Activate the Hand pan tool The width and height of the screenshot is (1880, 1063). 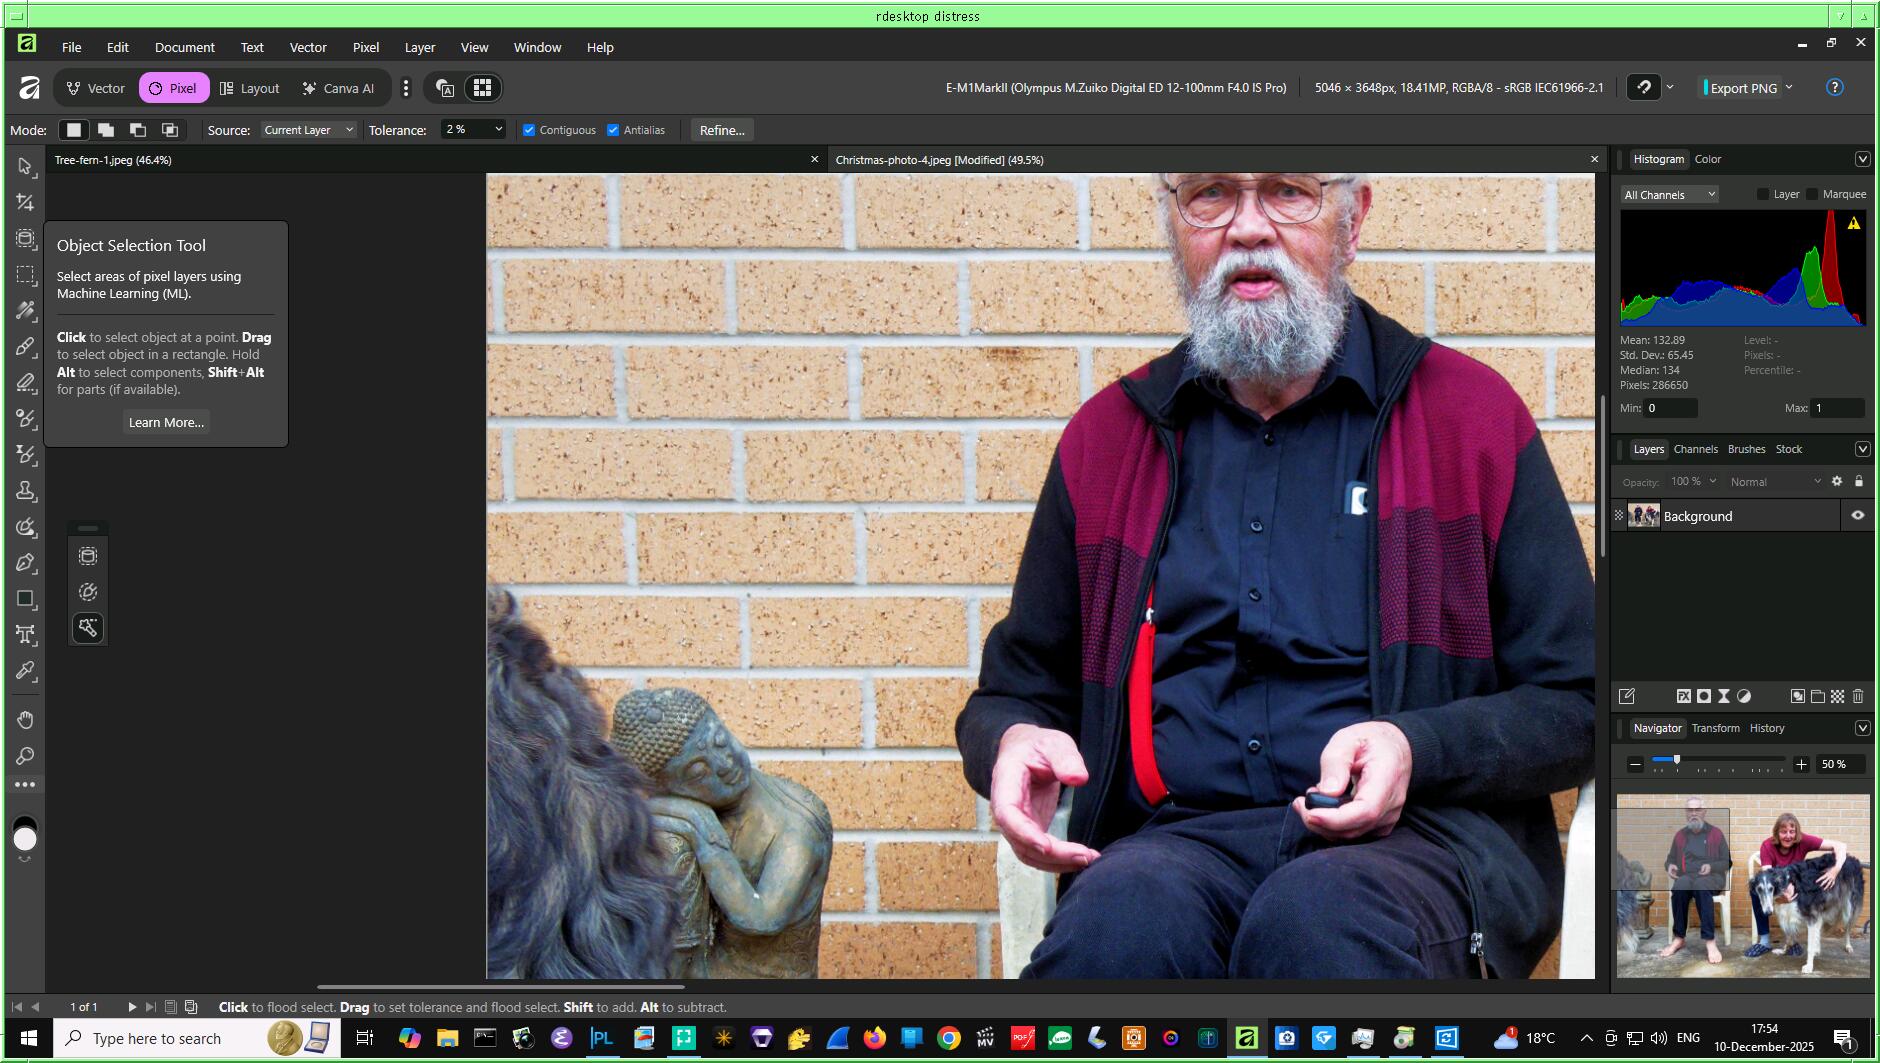coord(25,720)
